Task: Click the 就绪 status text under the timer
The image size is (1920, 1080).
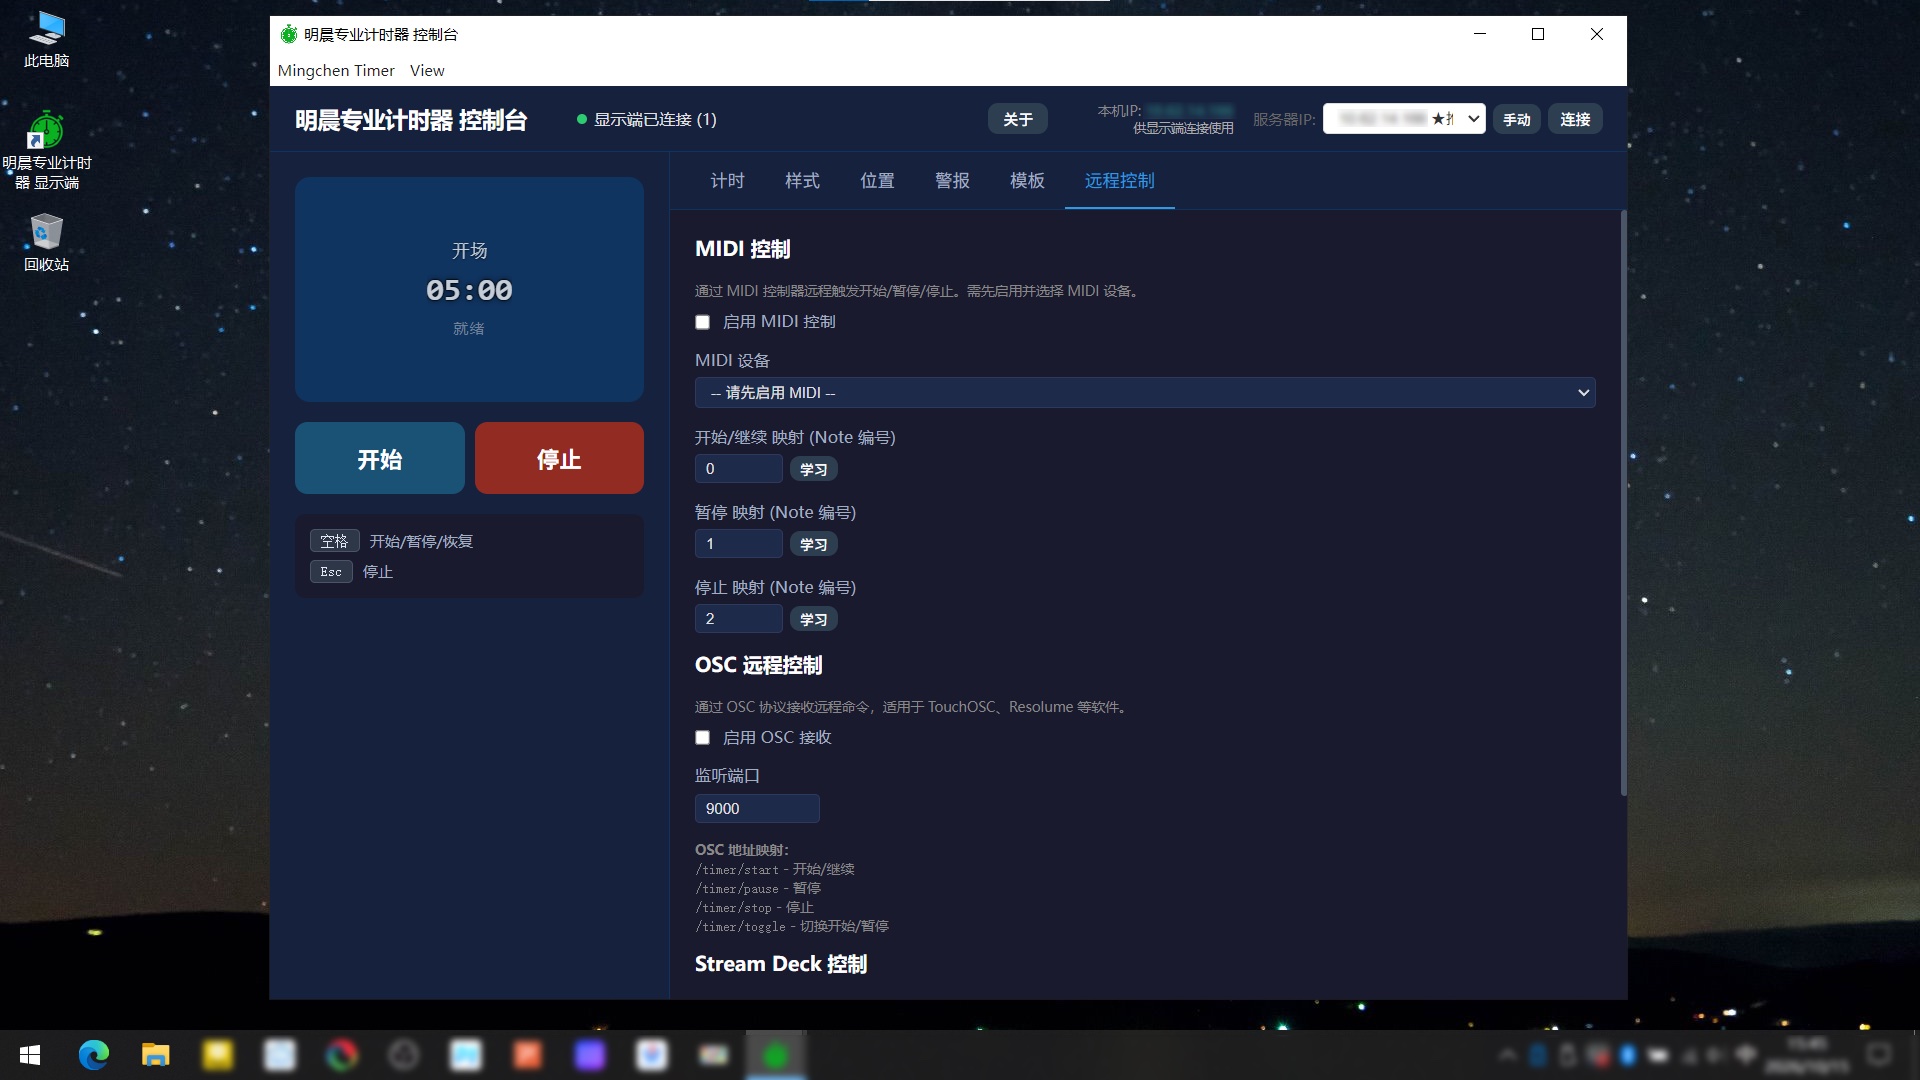Action: (x=469, y=329)
